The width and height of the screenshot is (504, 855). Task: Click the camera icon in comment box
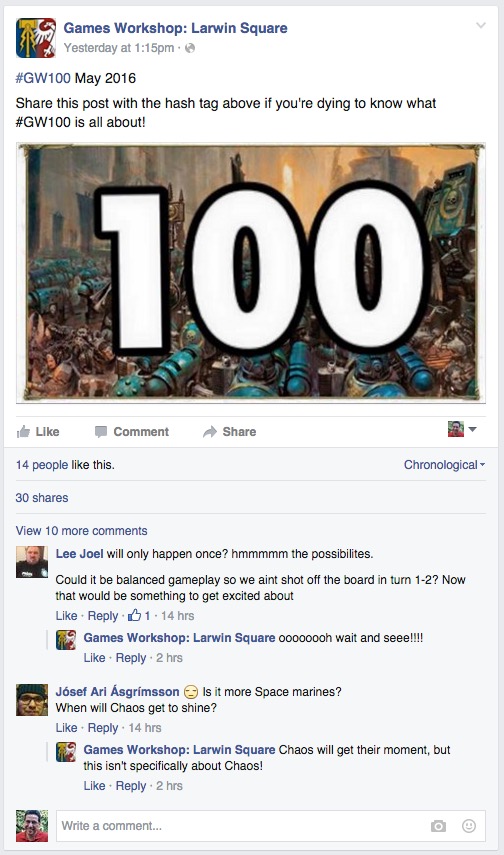click(438, 826)
